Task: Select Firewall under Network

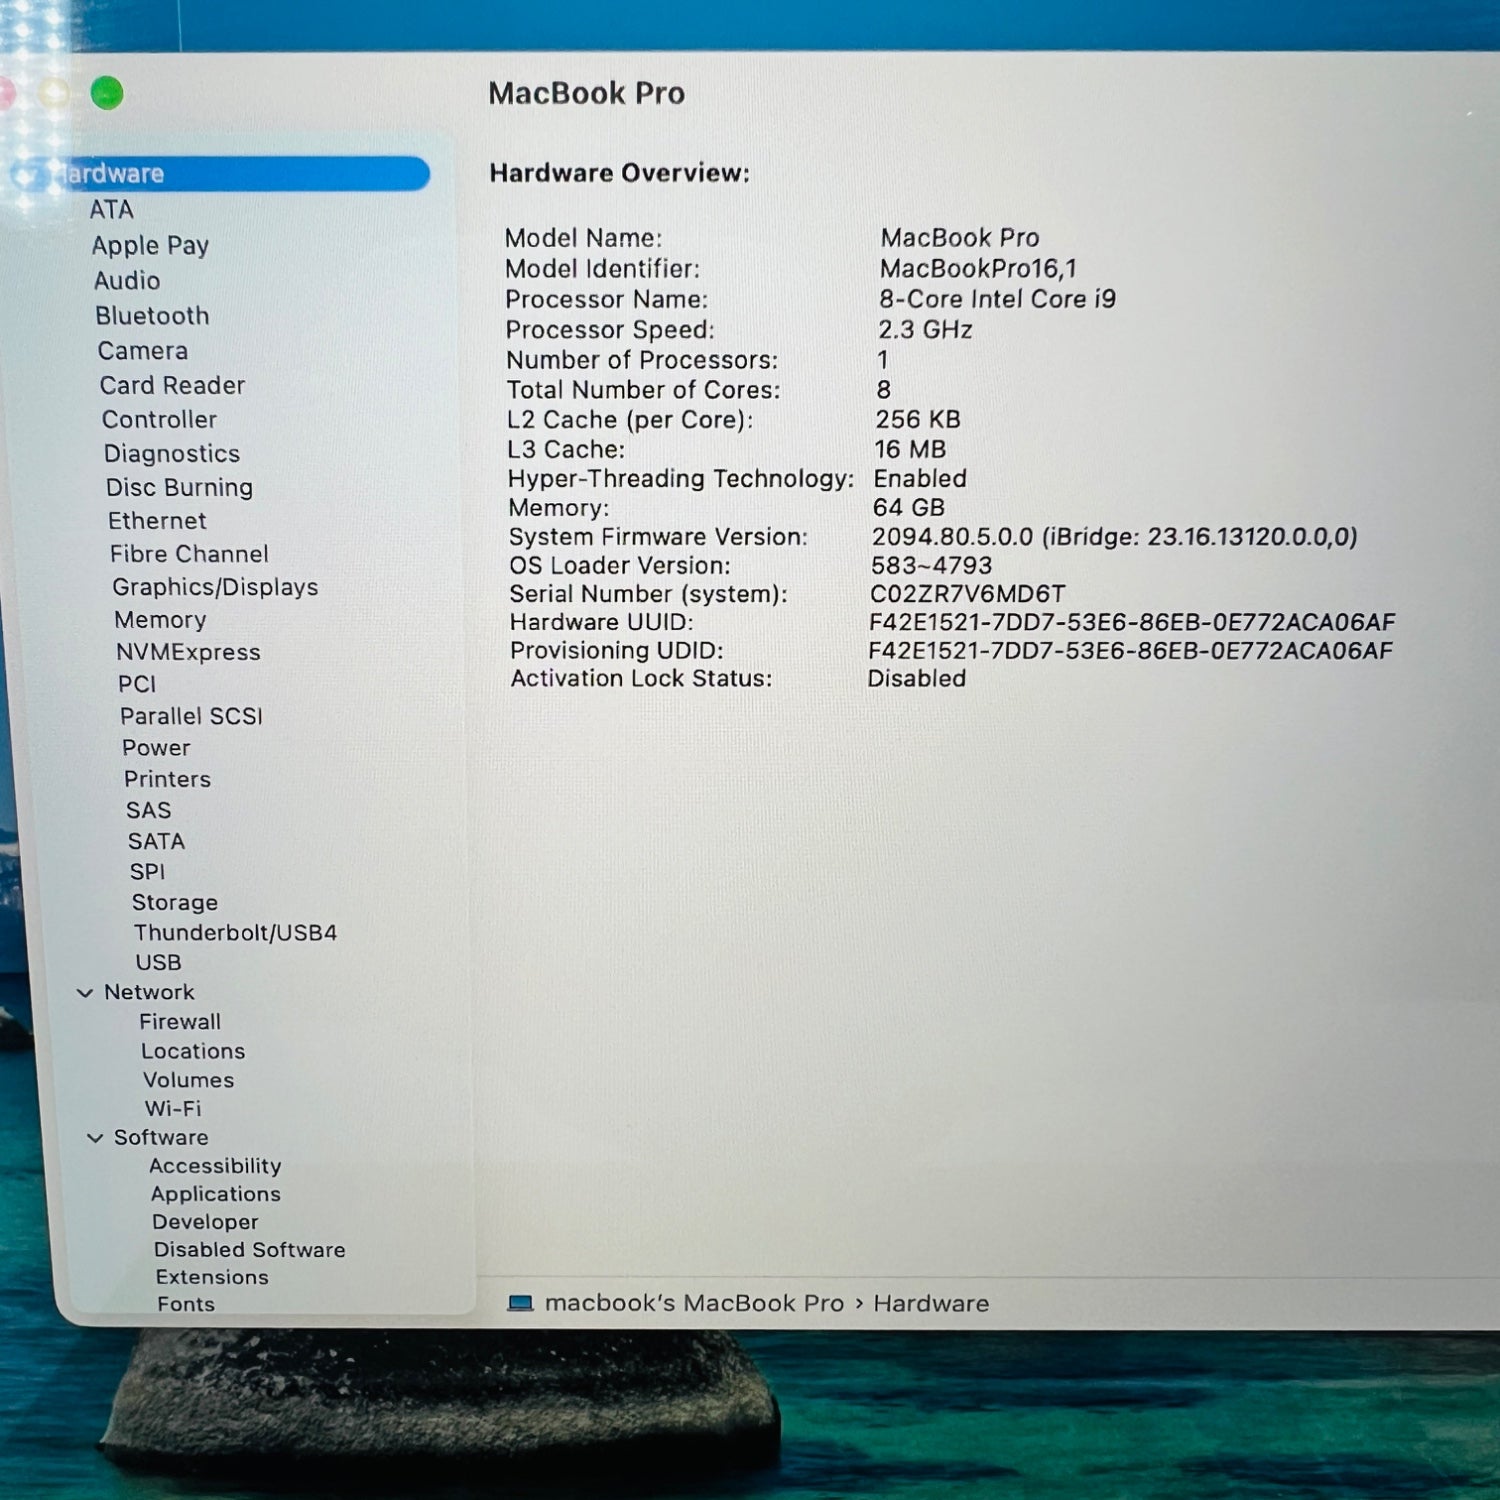Action: [180, 1021]
